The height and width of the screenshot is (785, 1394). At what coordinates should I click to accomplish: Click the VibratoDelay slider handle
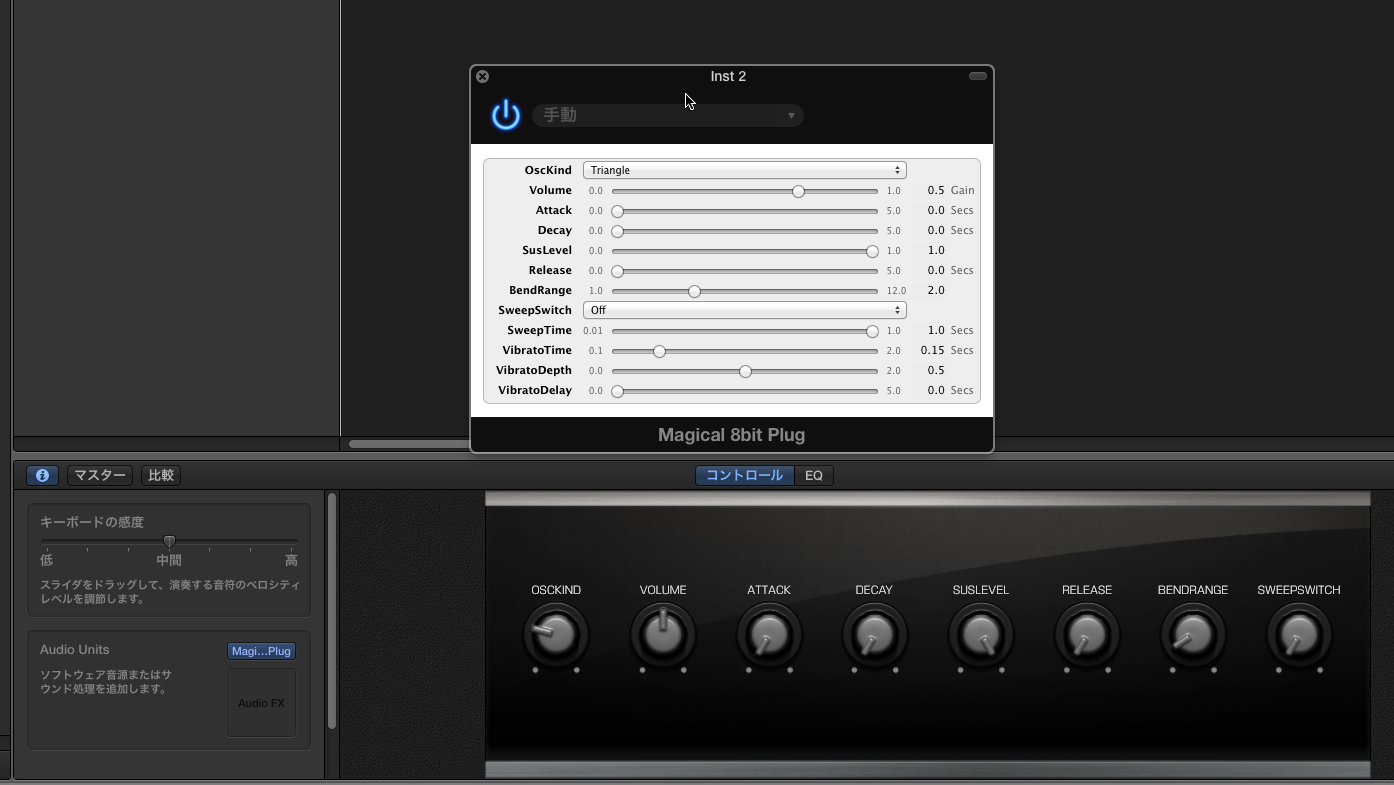coord(618,391)
